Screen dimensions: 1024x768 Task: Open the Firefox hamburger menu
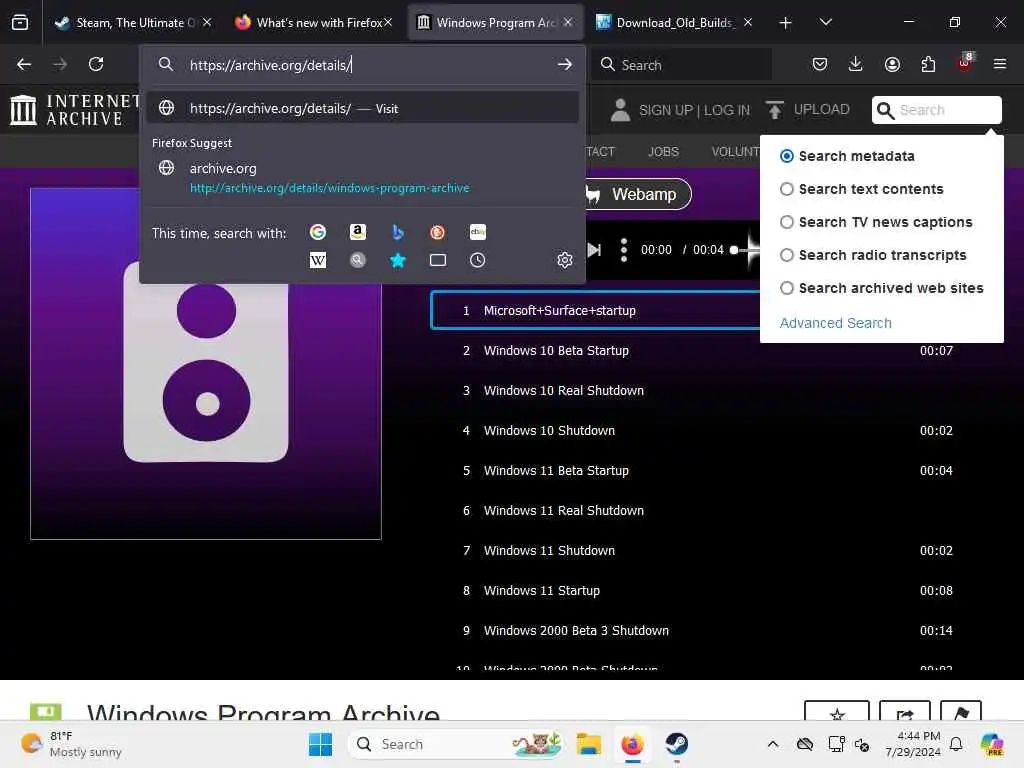point(999,64)
